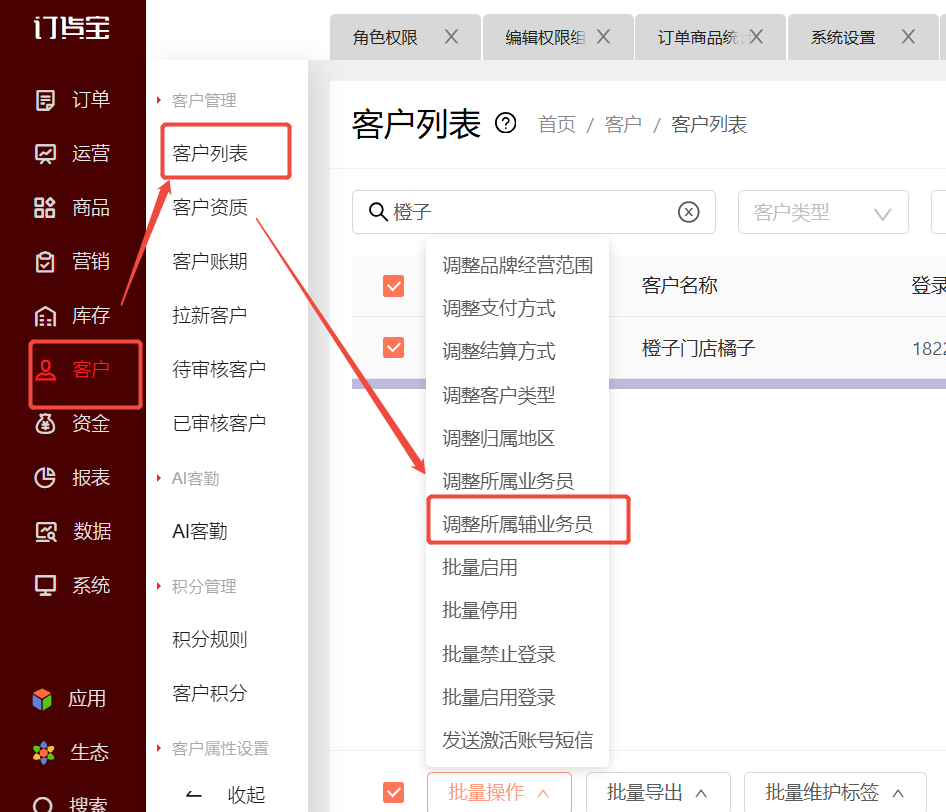The image size is (946, 812).
Task: Switch to the 订单商品统计 tab
Action: coord(702,37)
